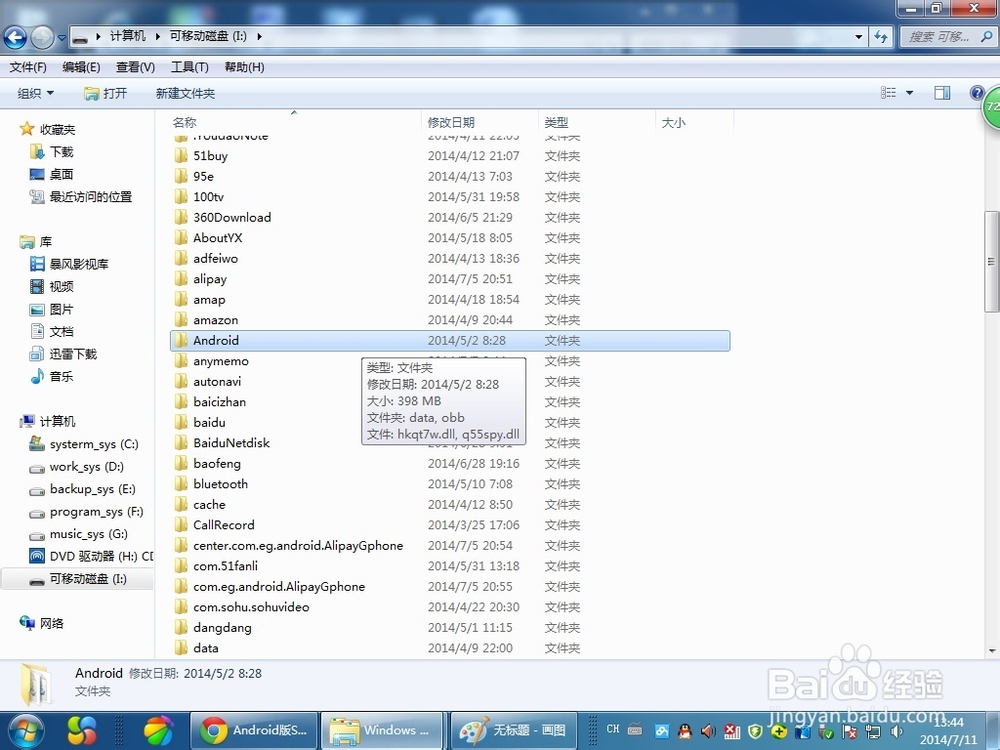The width and height of the screenshot is (1000, 750).
Task: Switch to Chrome Android版S... taskbar item
Action: pyautogui.click(x=254, y=730)
